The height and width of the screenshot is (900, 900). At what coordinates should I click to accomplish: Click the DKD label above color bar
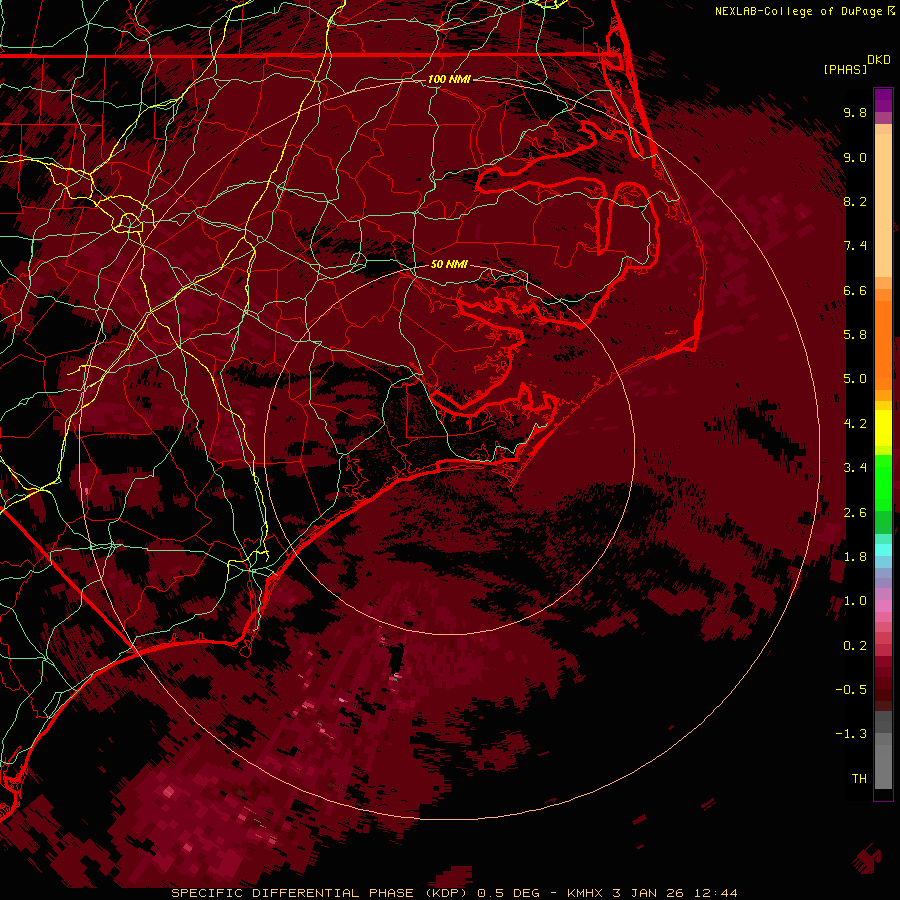point(878,60)
